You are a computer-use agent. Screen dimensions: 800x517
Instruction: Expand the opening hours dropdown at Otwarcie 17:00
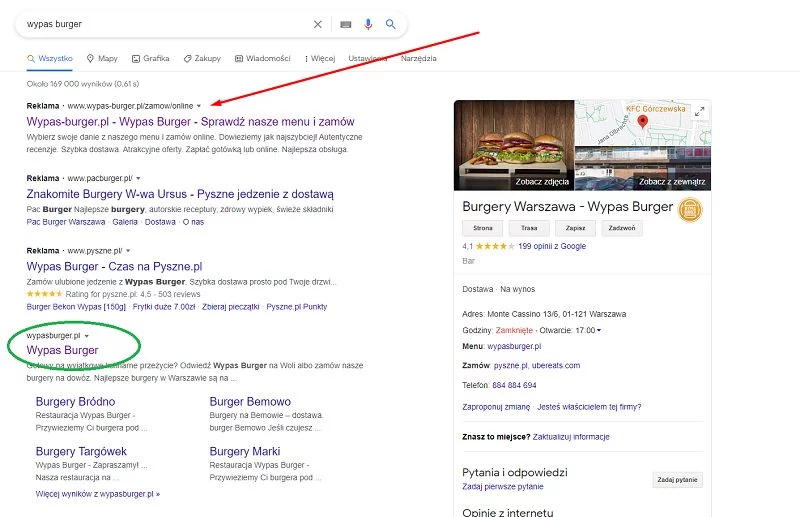point(599,330)
